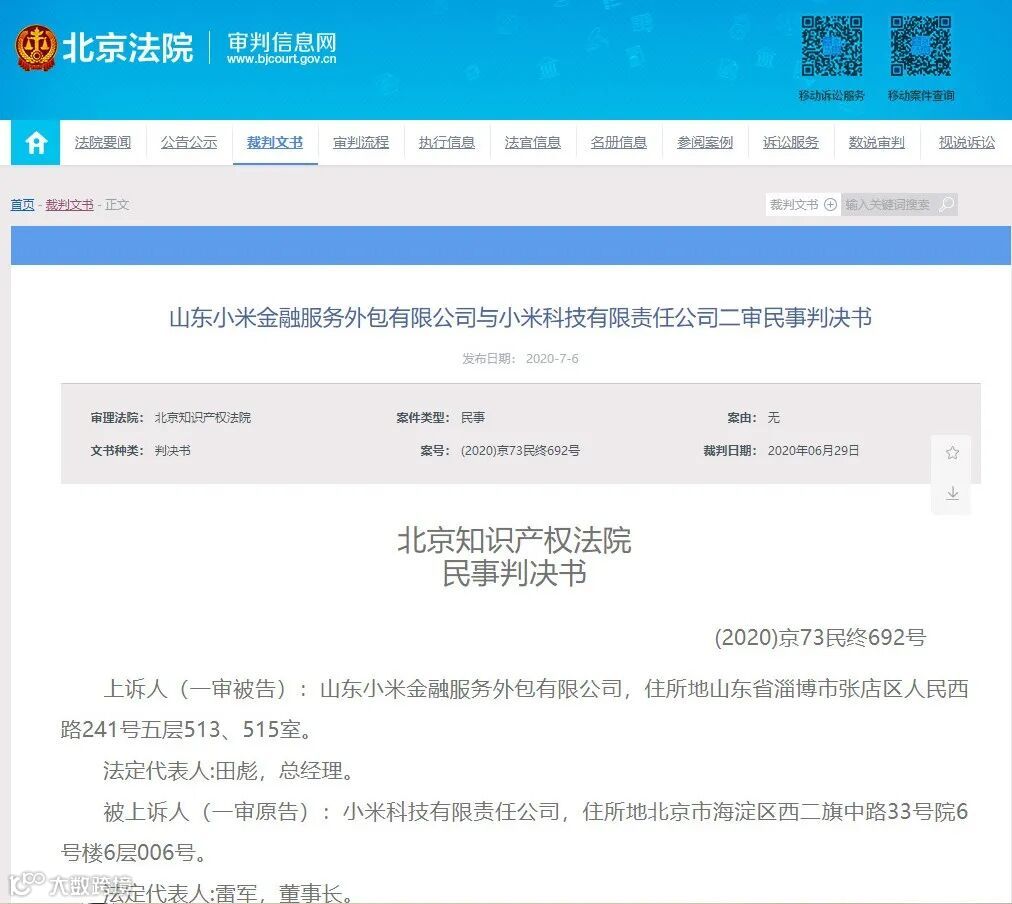
Task: Open the 执行信息 menu item
Action: (x=447, y=143)
